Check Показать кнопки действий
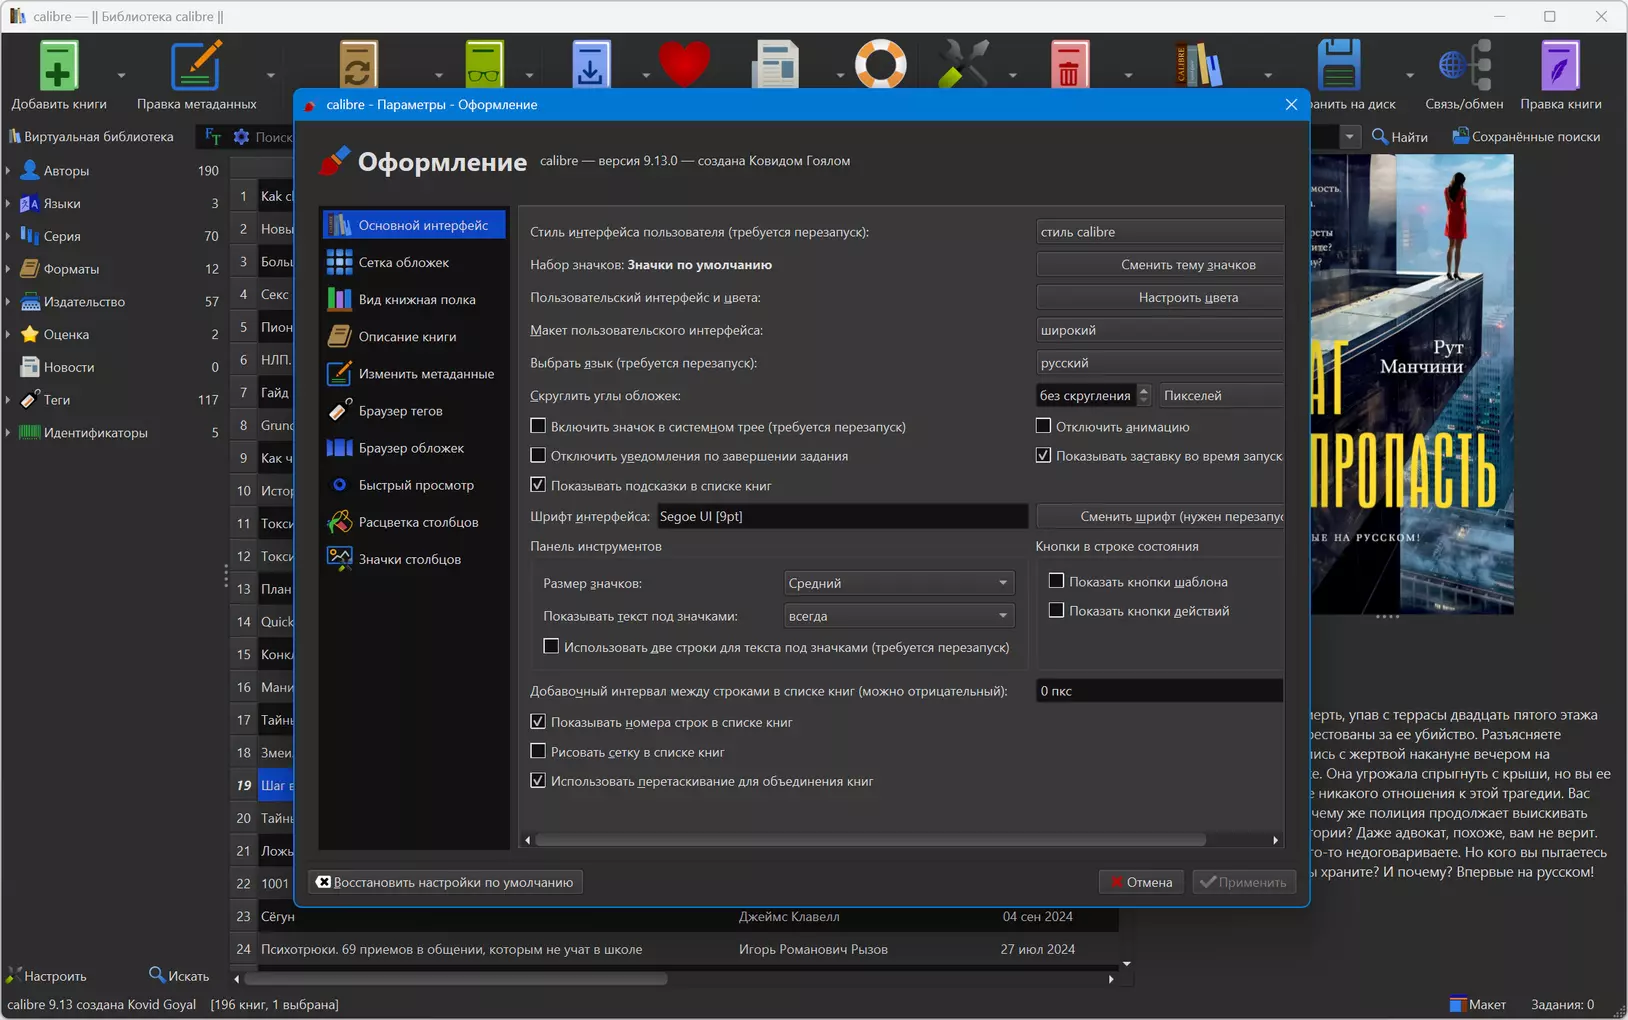The image size is (1628, 1020). pos(1056,610)
